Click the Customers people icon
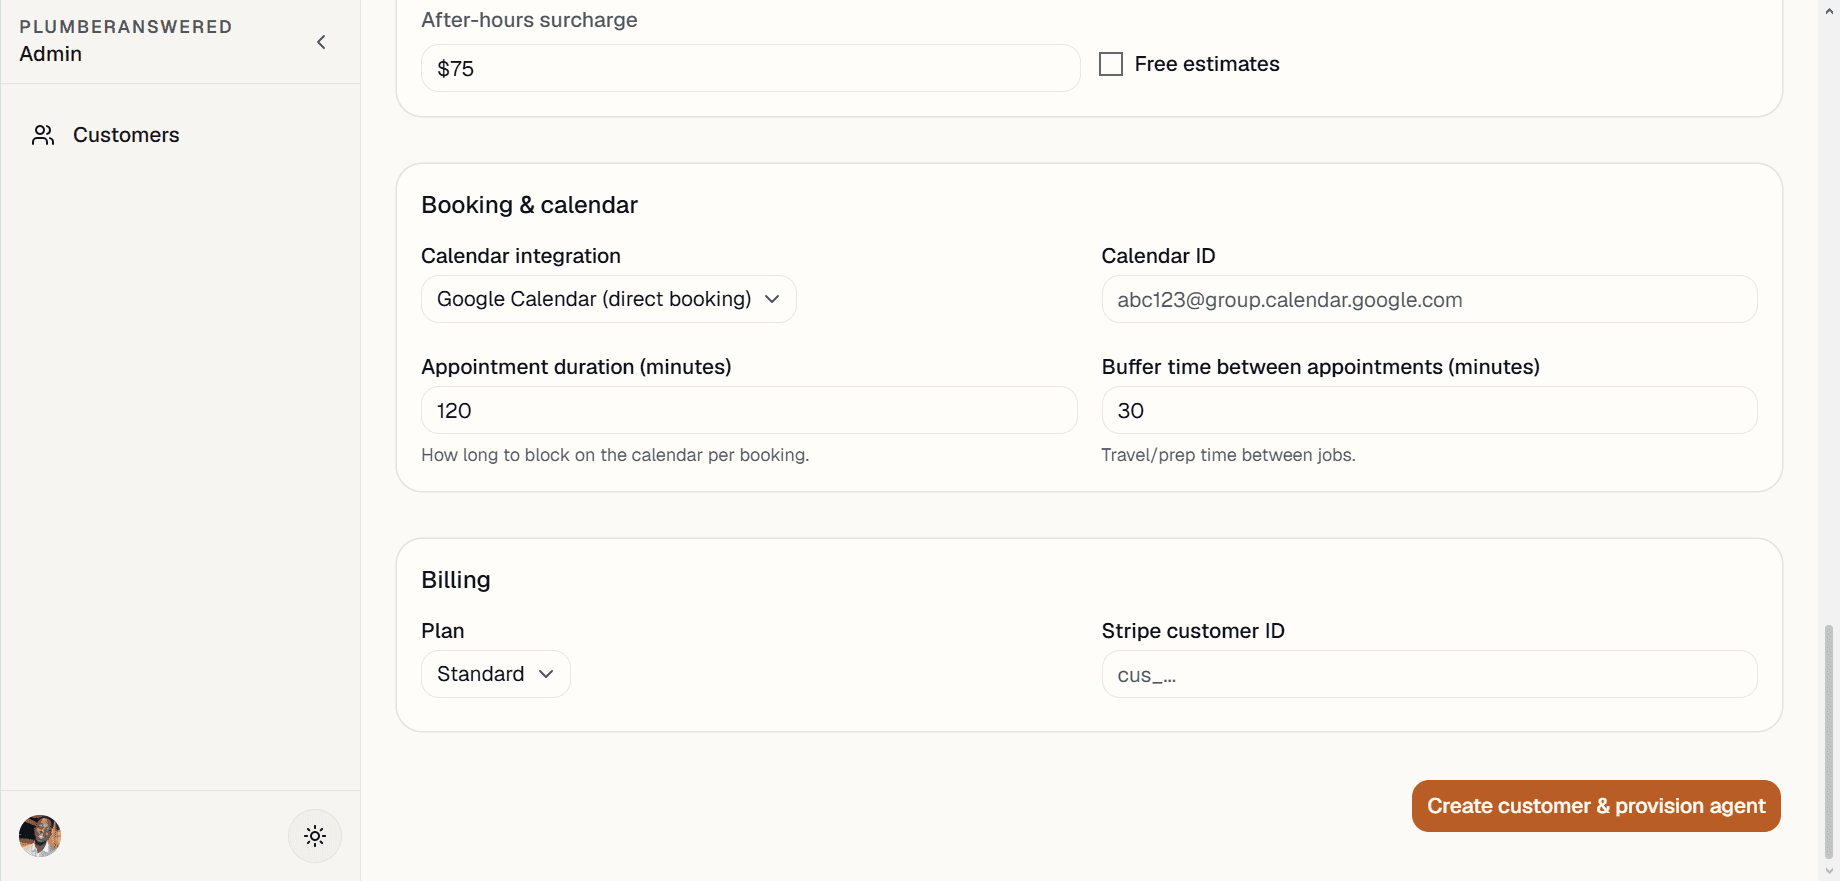 pyautogui.click(x=43, y=135)
